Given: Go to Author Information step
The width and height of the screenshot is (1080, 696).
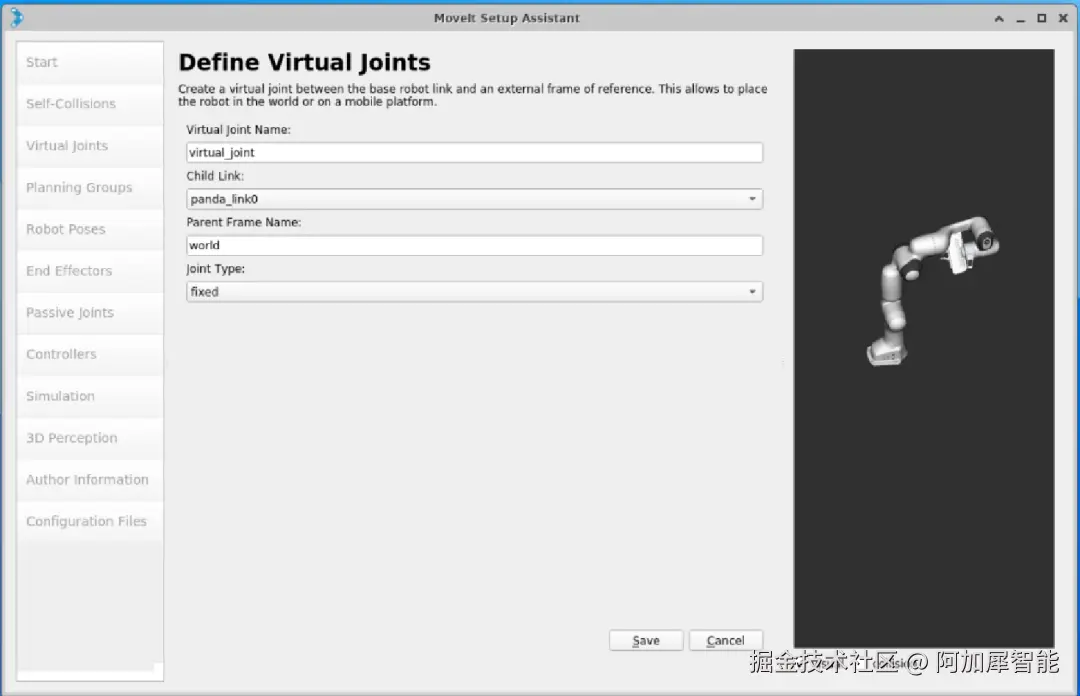Looking at the screenshot, I should 90,480.
